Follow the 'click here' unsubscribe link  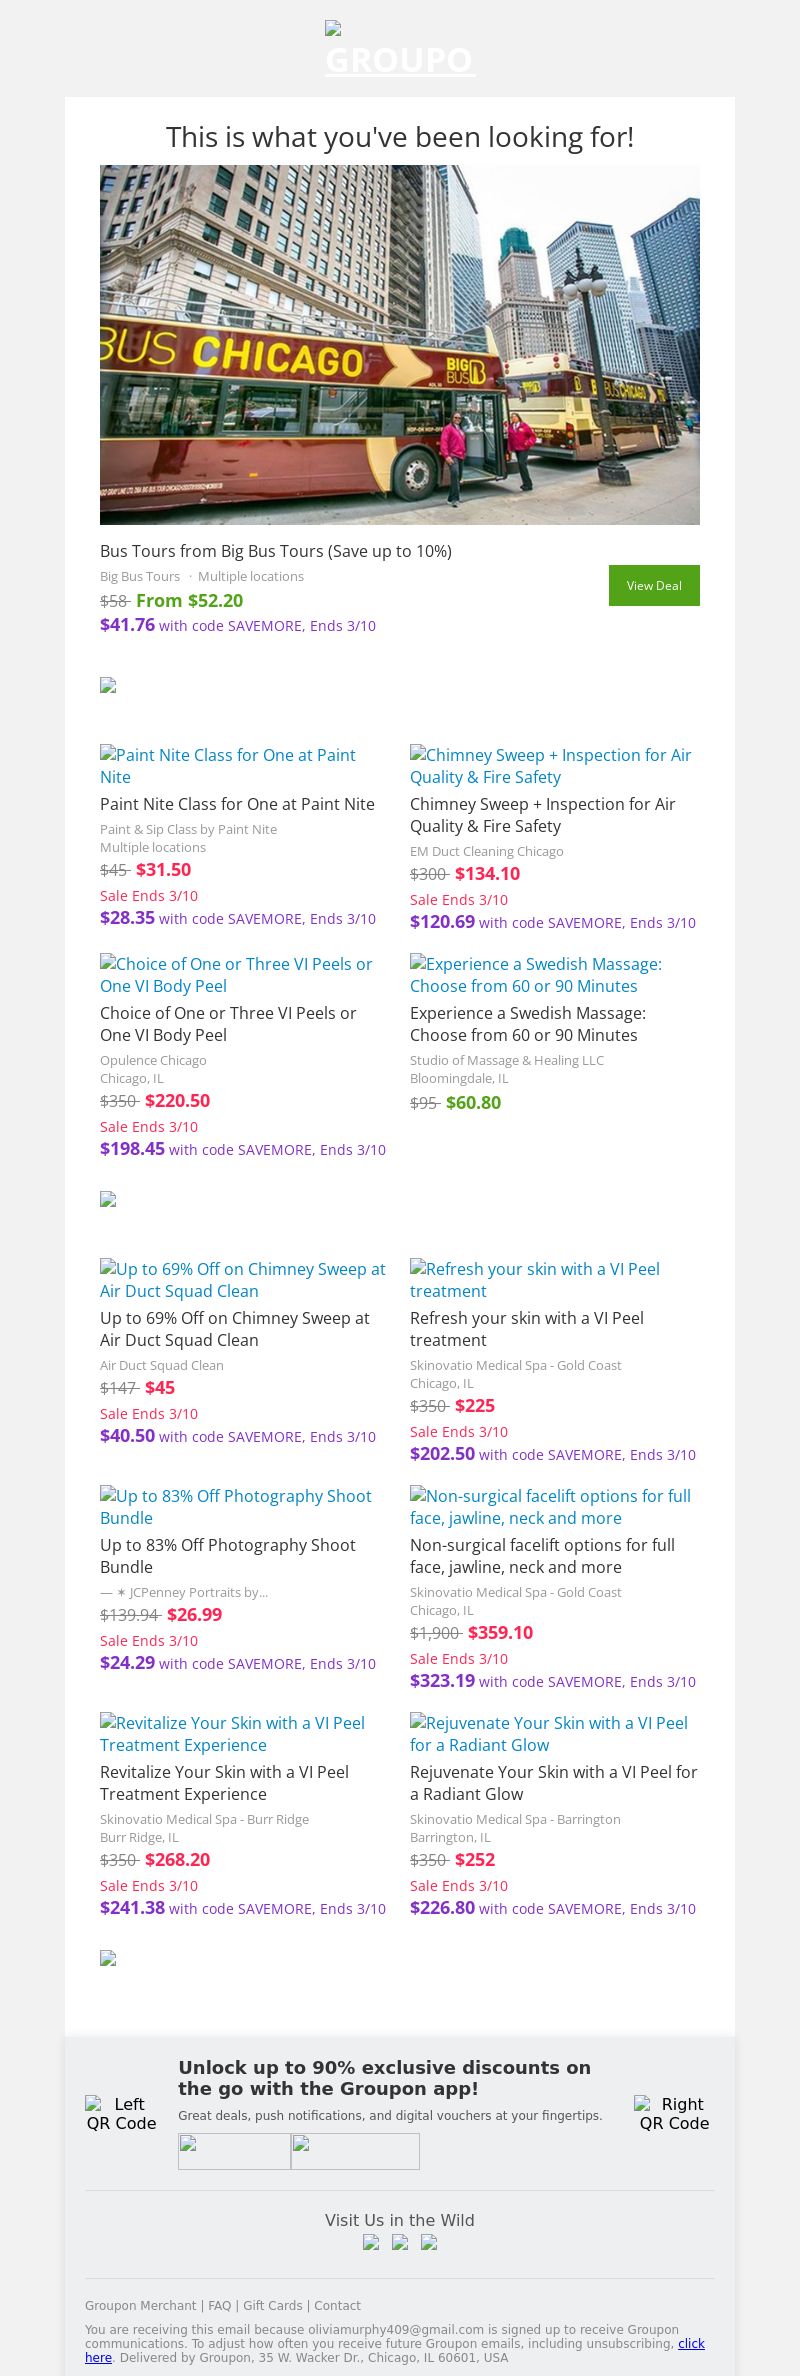tap(691, 2343)
